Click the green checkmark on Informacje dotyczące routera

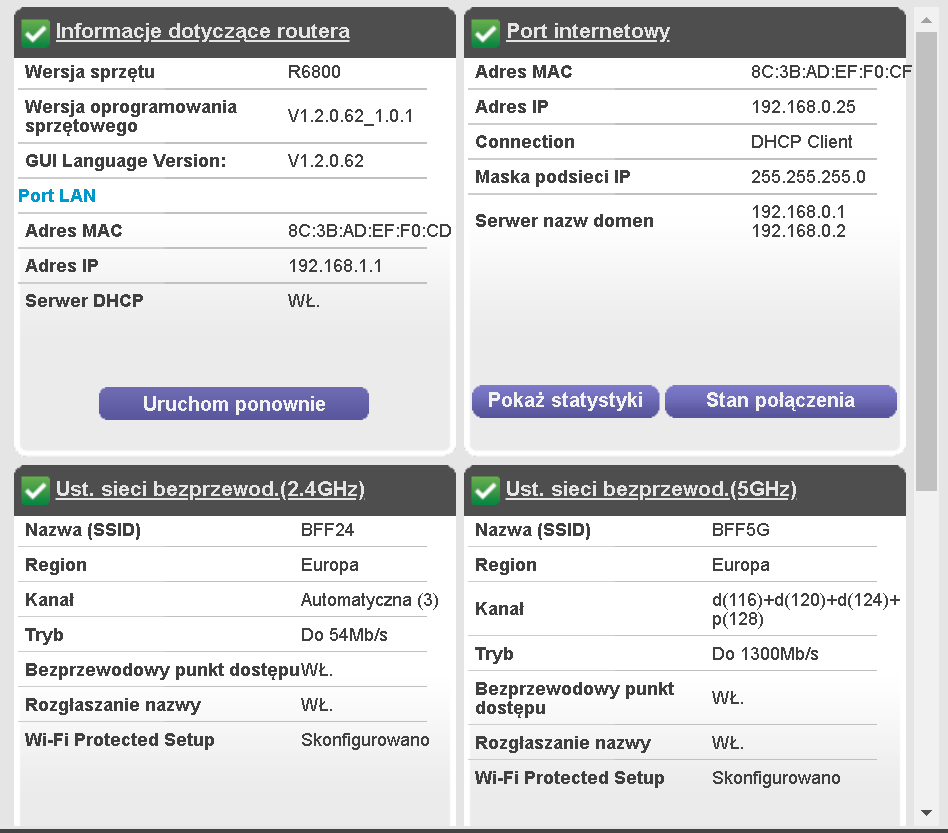point(35,32)
